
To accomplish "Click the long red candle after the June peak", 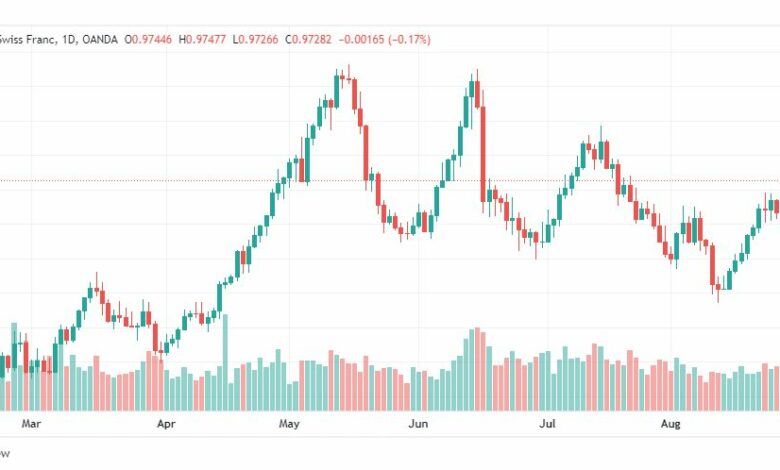I will point(483,154).
